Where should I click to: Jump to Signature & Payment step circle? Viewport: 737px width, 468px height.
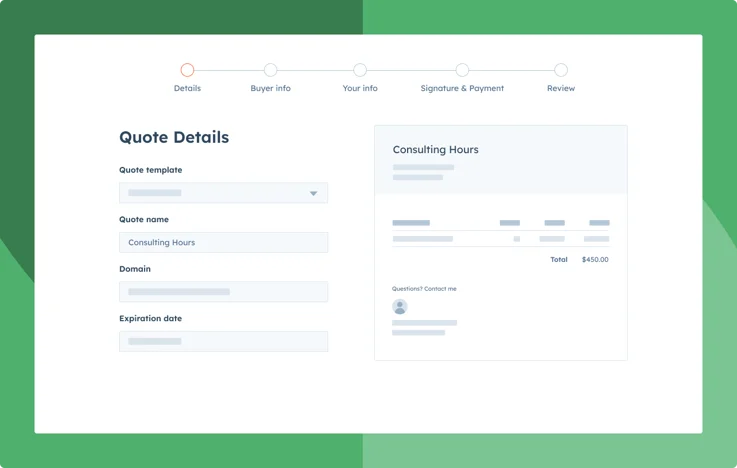coord(462,70)
